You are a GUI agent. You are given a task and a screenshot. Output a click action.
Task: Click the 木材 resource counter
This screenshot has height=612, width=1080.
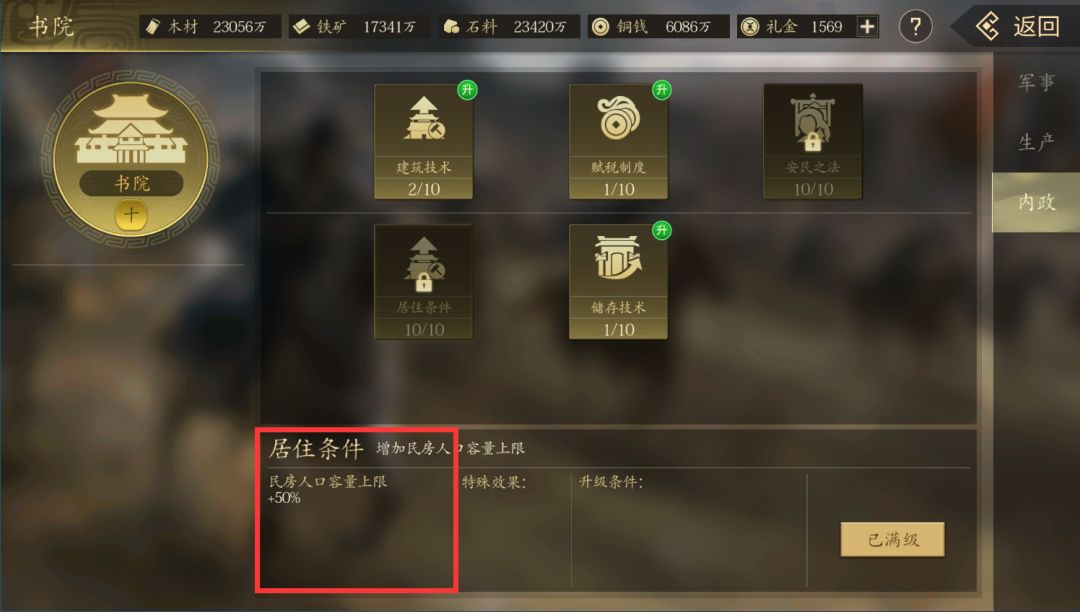point(210,27)
